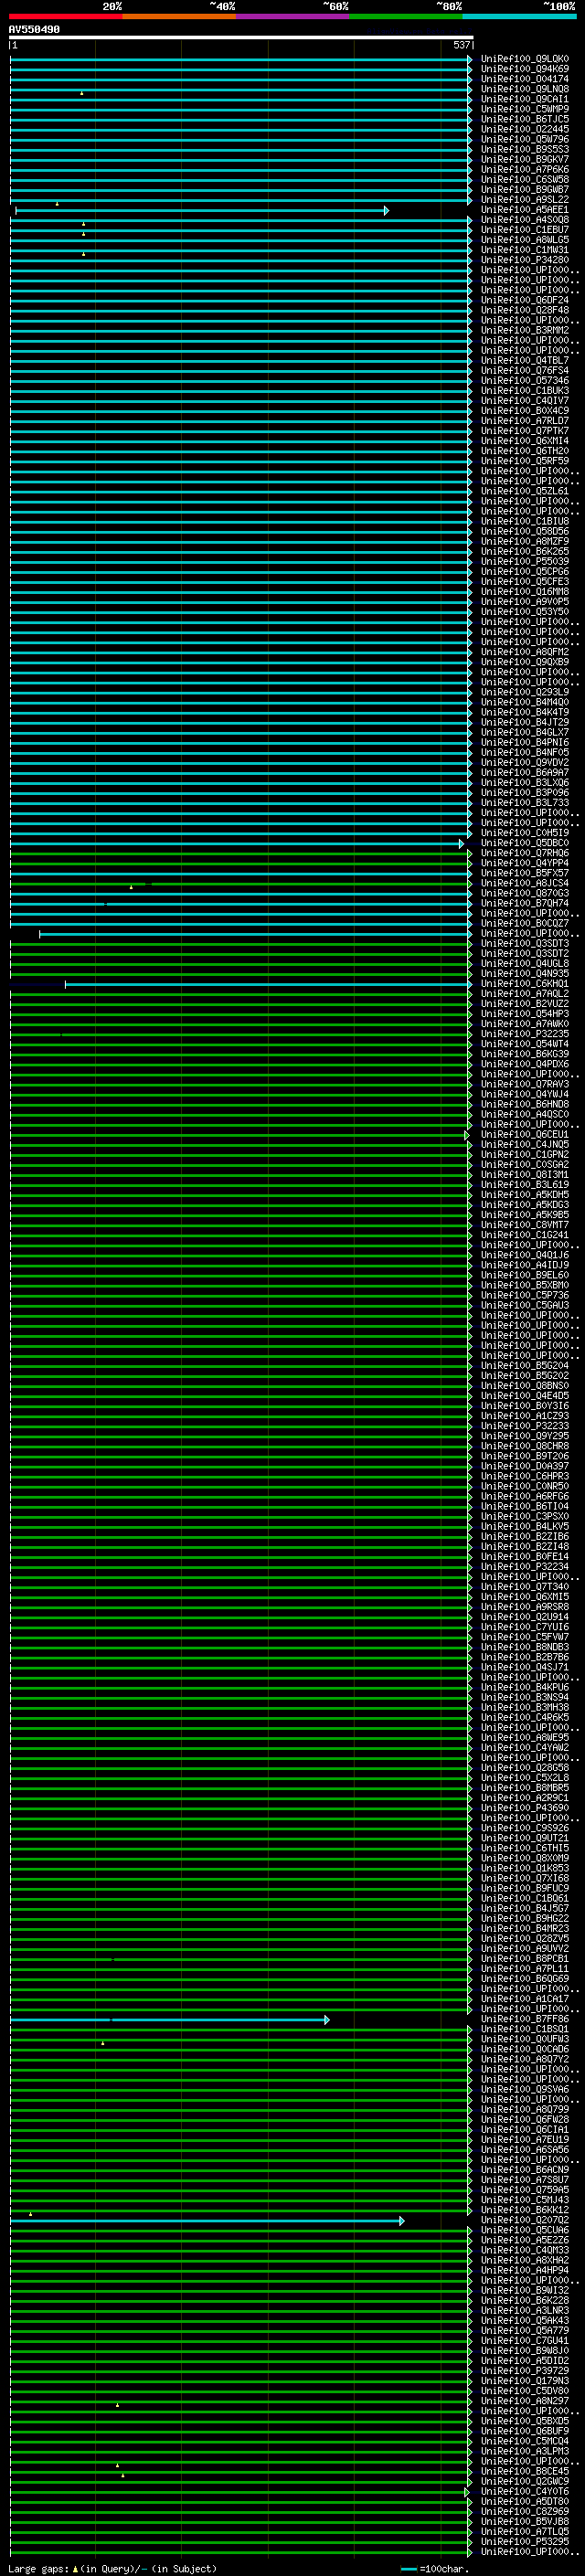Click the UniRef100_Q179N3 label
585x2576 pixels.
(x=524, y=2380)
